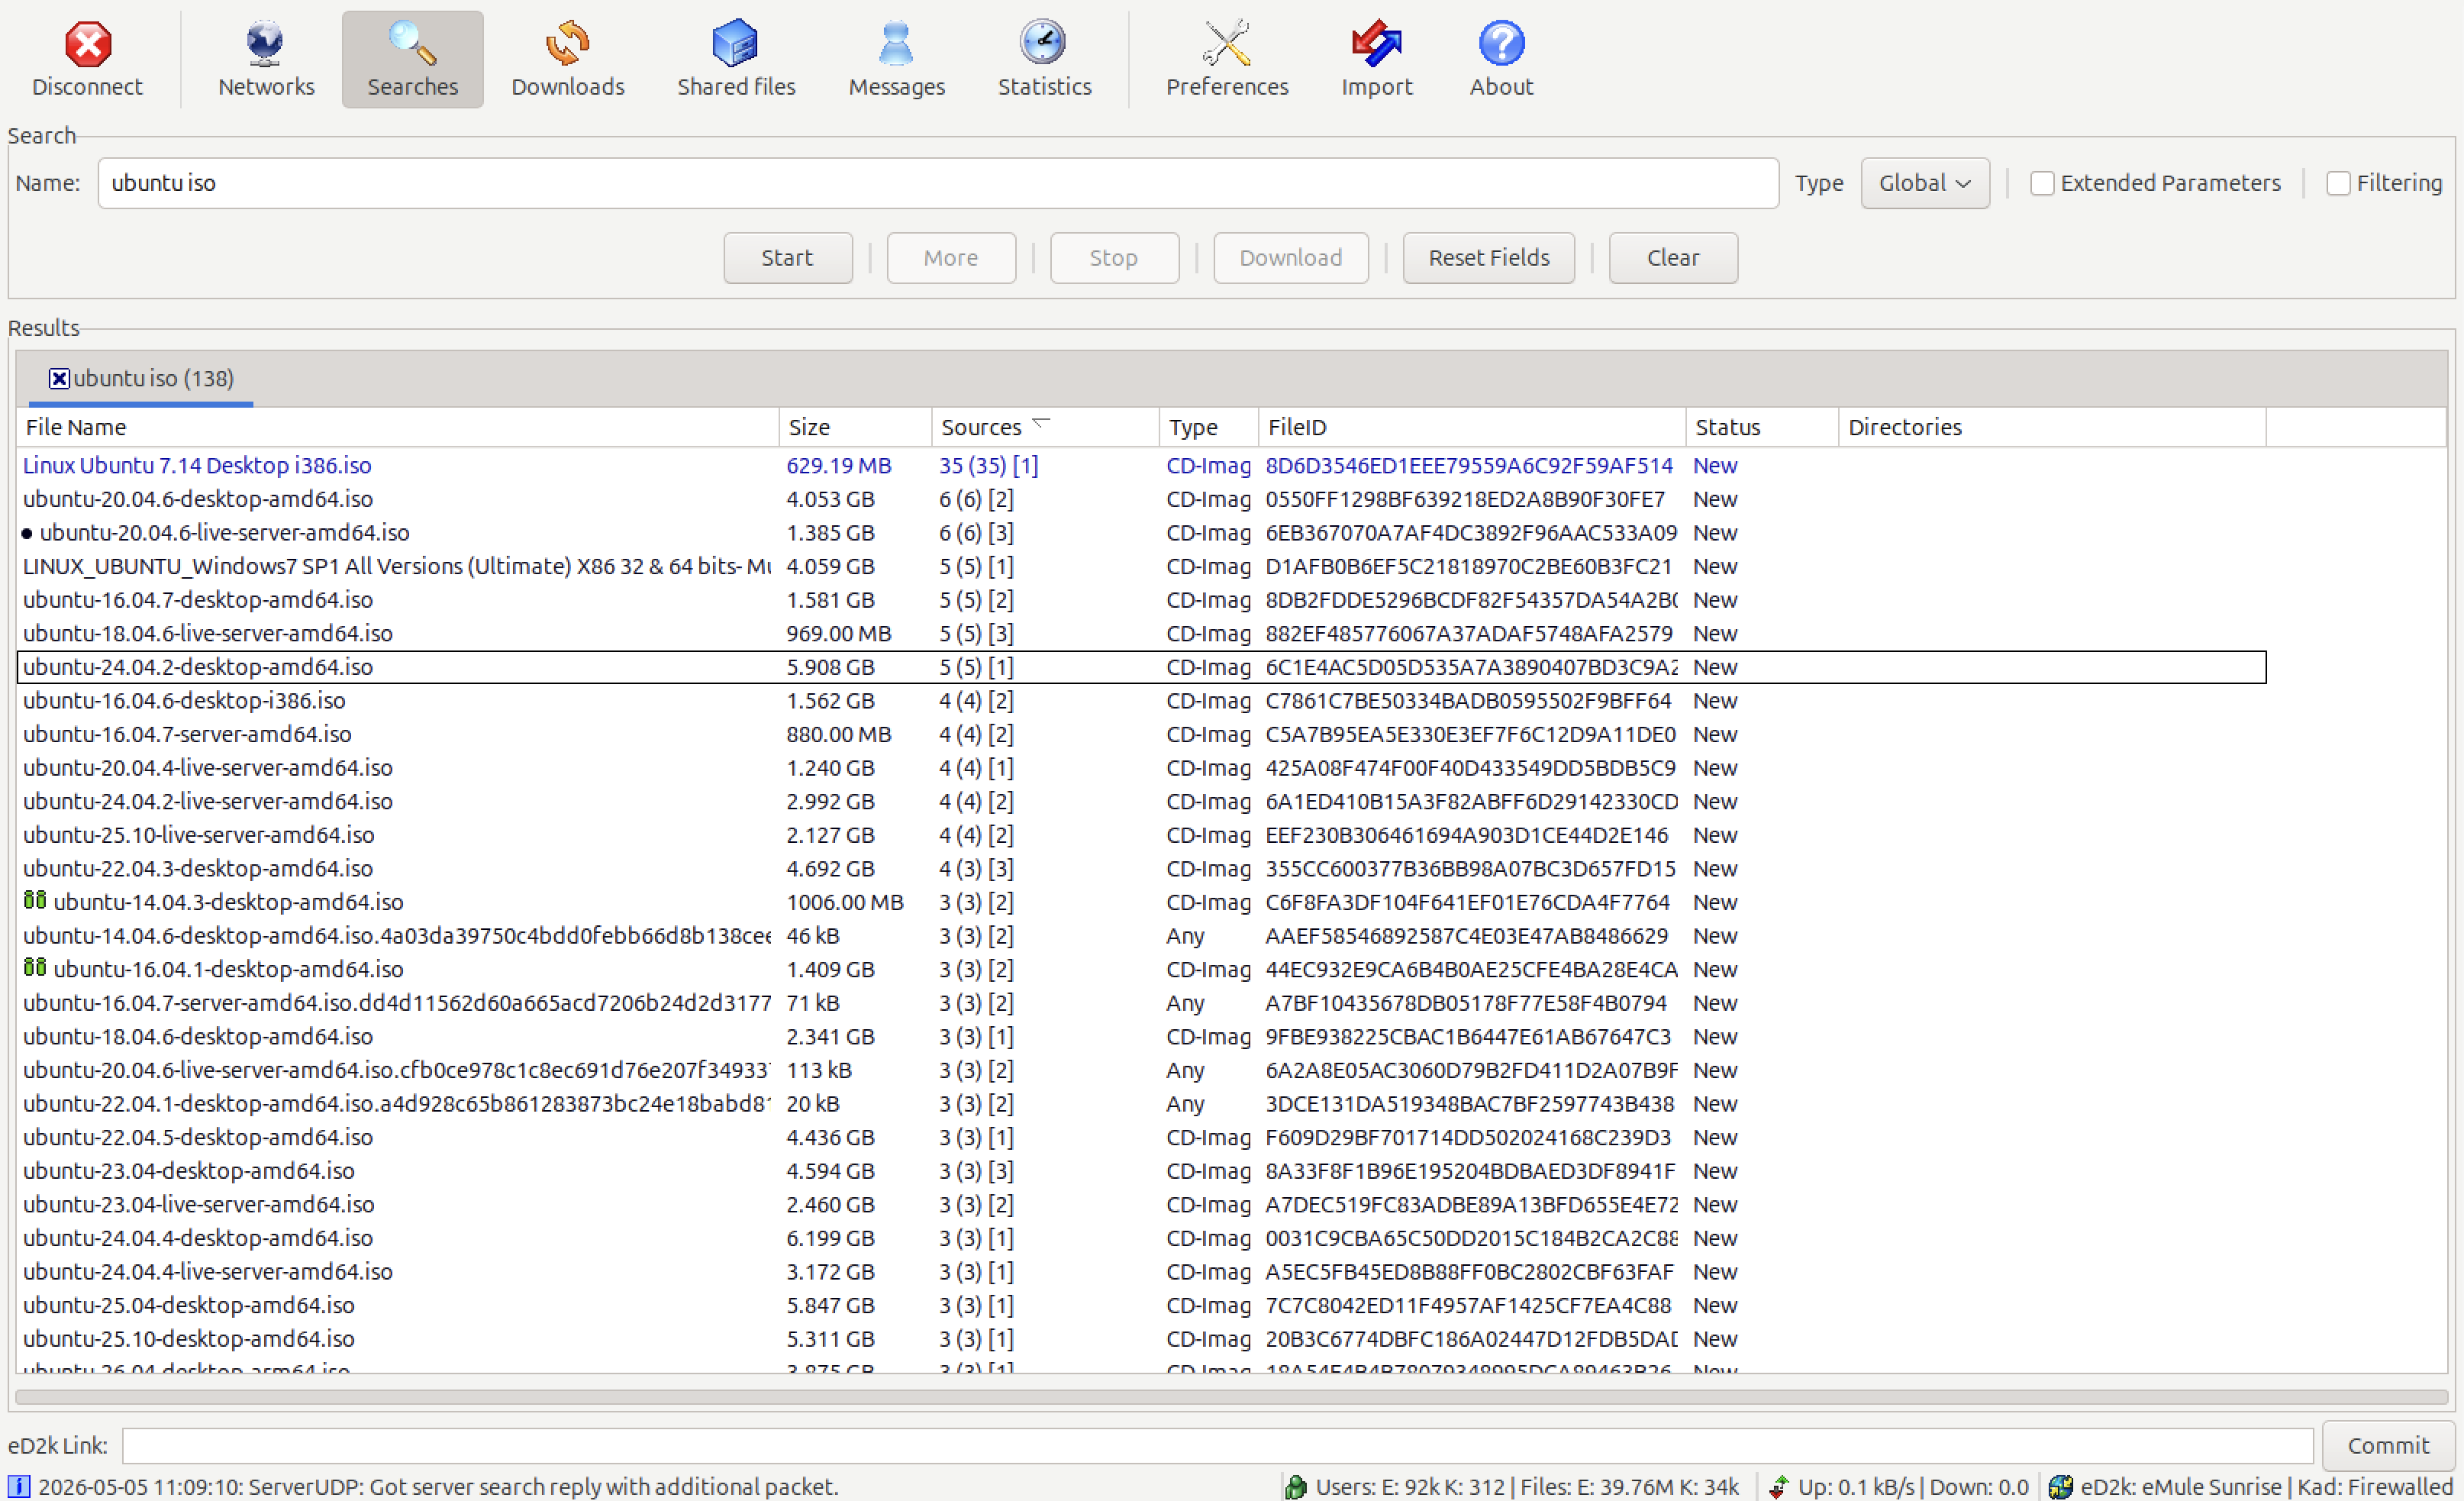
Task: Click the up/down transfer speed icon
Action: coord(1778,1486)
